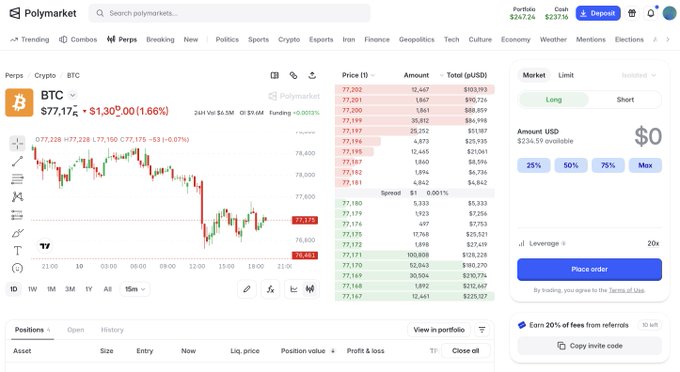The width and height of the screenshot is (680, 372).
Task: Copy the BTC market link icon
Action: pos(293,75)
